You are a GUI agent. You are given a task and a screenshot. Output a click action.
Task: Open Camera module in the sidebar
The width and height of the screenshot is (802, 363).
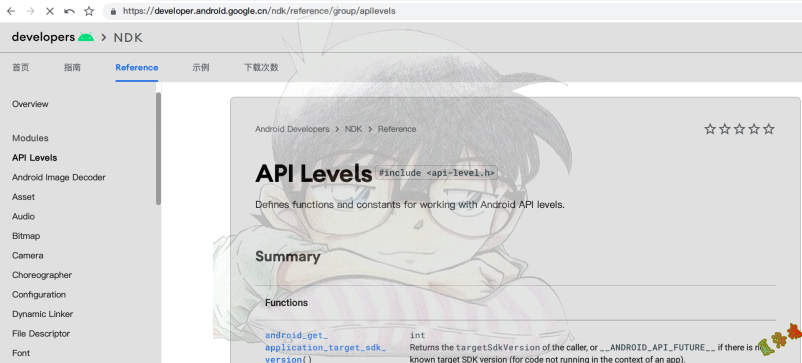(x=28, y=255)
